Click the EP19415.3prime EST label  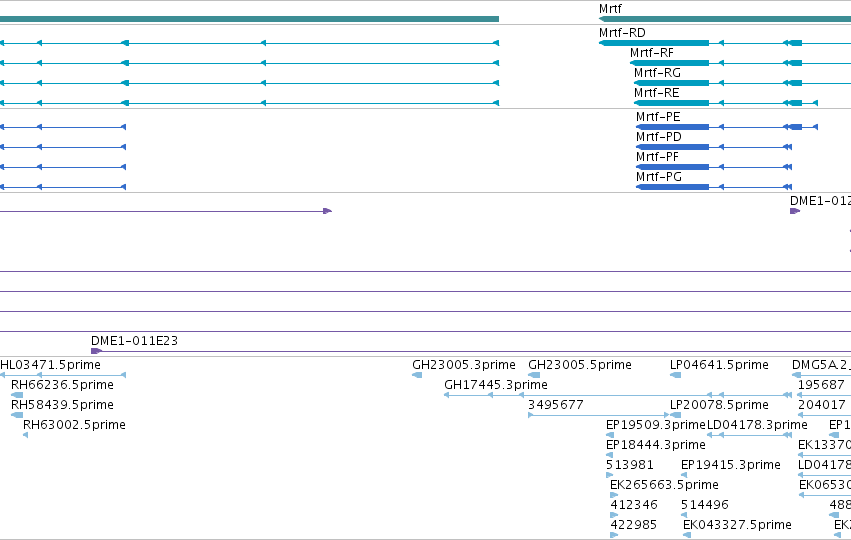coord(731,465)
